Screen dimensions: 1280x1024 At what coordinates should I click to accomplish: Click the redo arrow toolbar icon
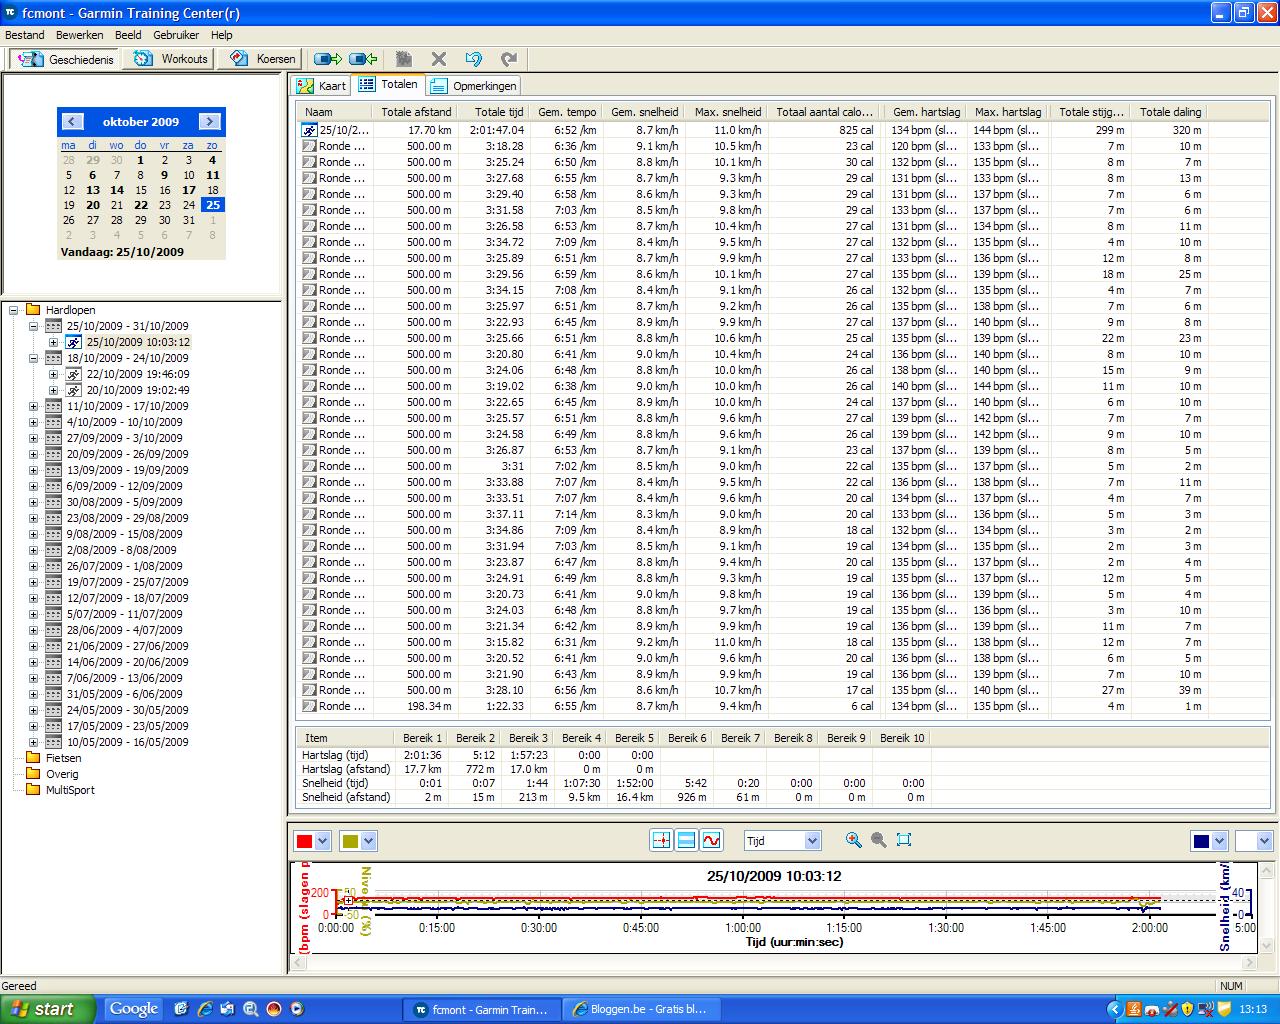(x=509, y=59)
